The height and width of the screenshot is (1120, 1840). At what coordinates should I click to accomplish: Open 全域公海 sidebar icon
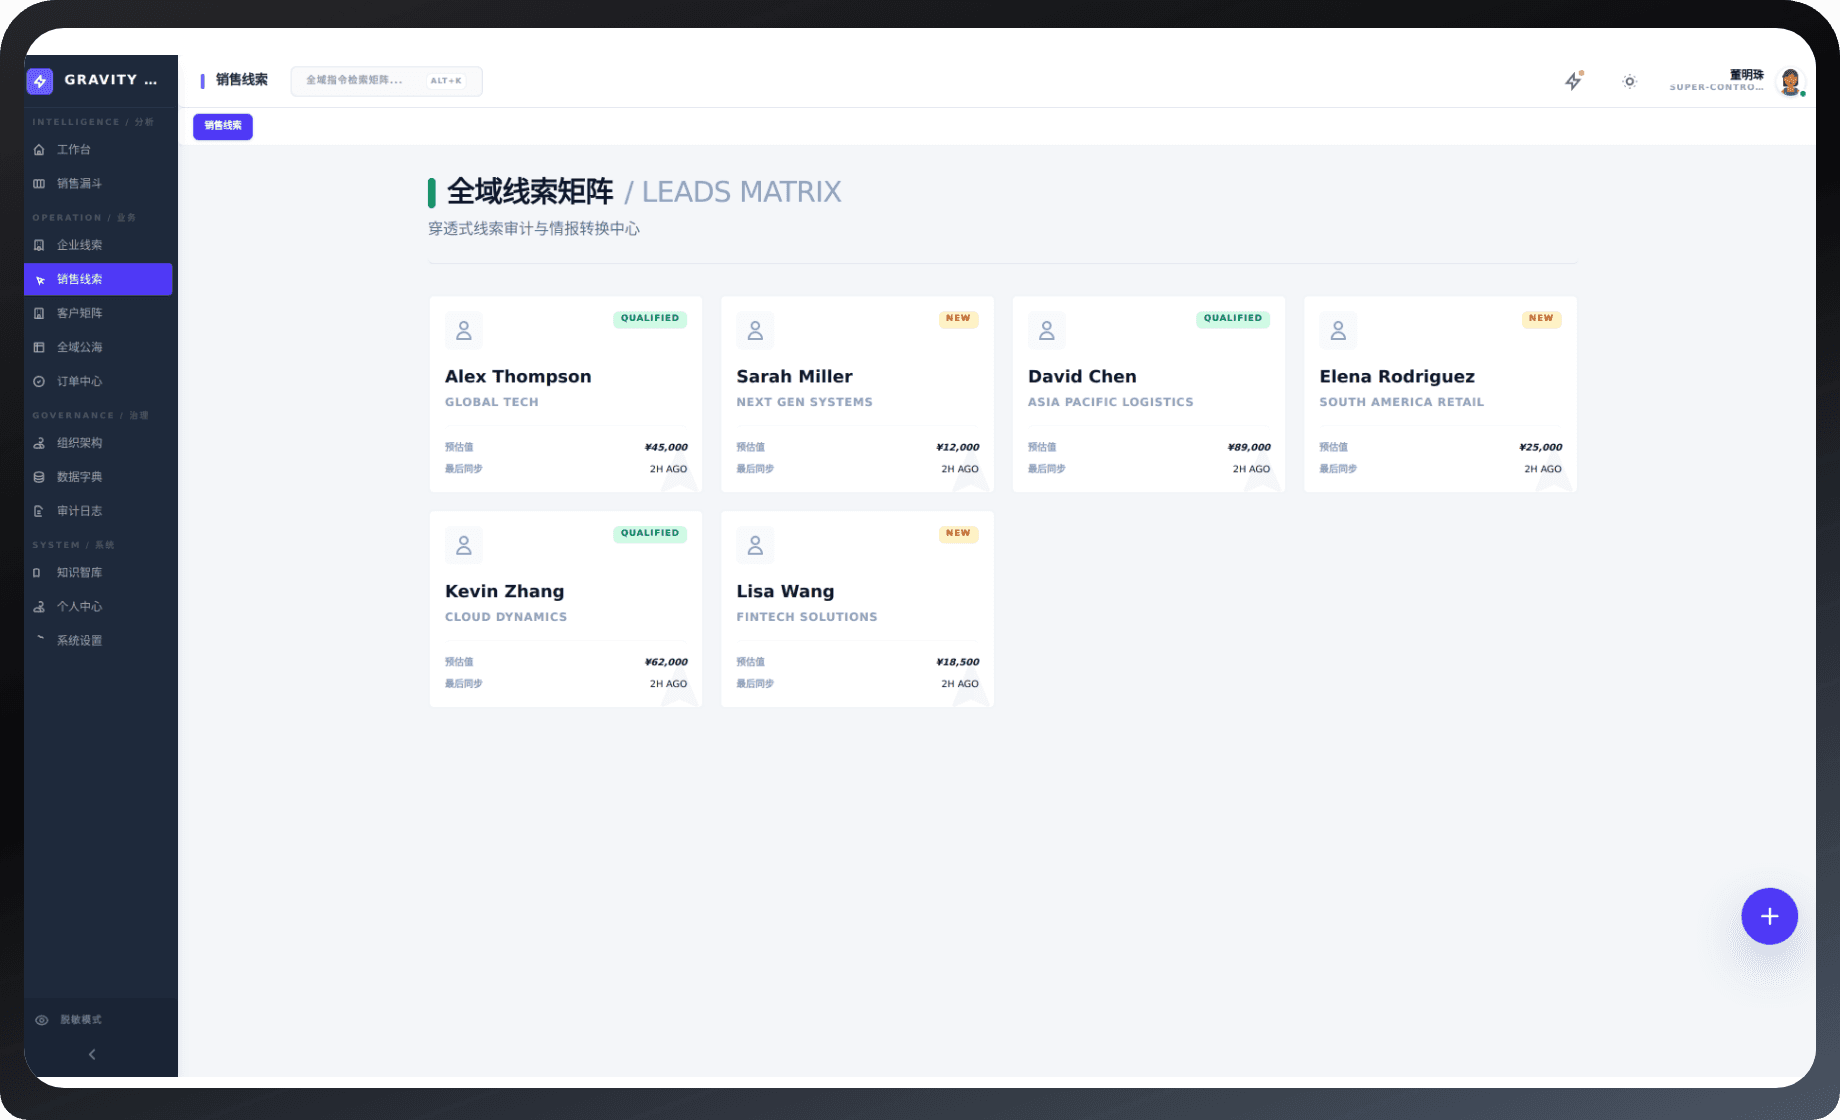[39, 347]
